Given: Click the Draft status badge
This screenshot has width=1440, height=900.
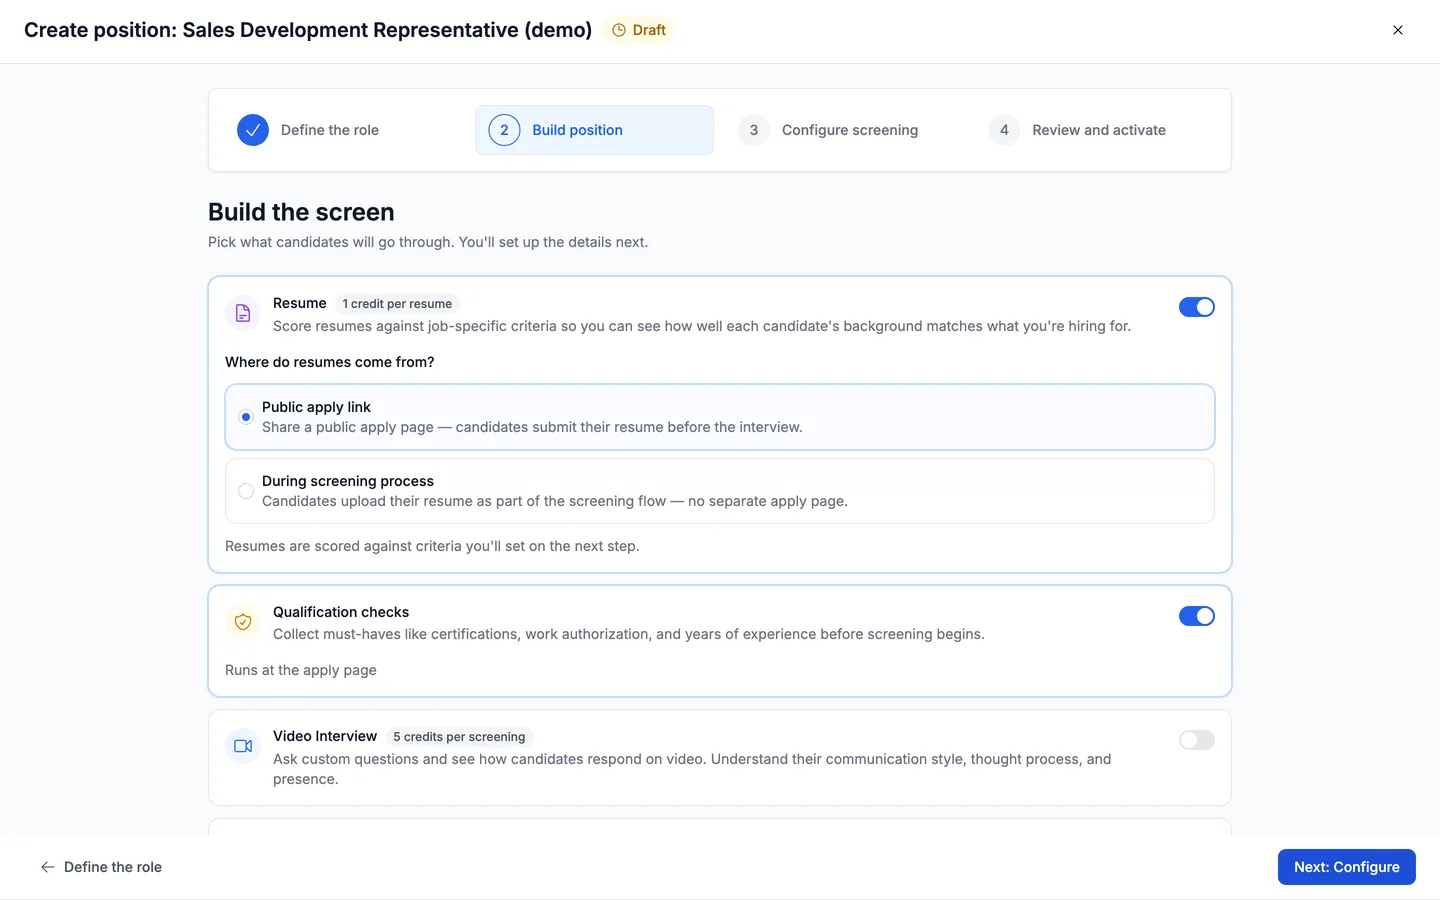Looking at the screenshot, I should tap(639, 30).
